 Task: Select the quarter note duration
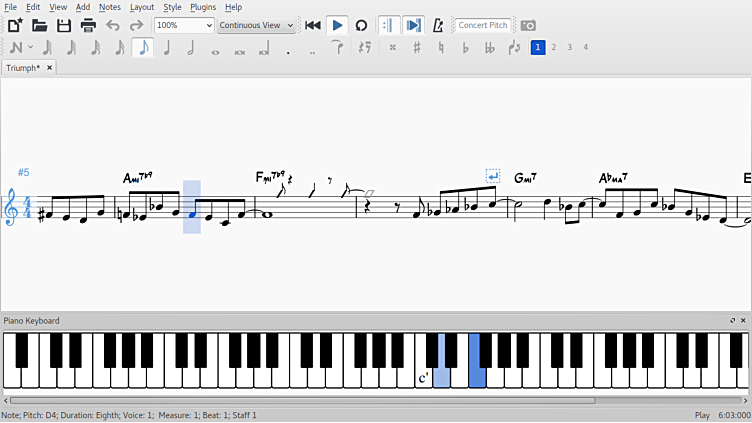tap(166, 47)
